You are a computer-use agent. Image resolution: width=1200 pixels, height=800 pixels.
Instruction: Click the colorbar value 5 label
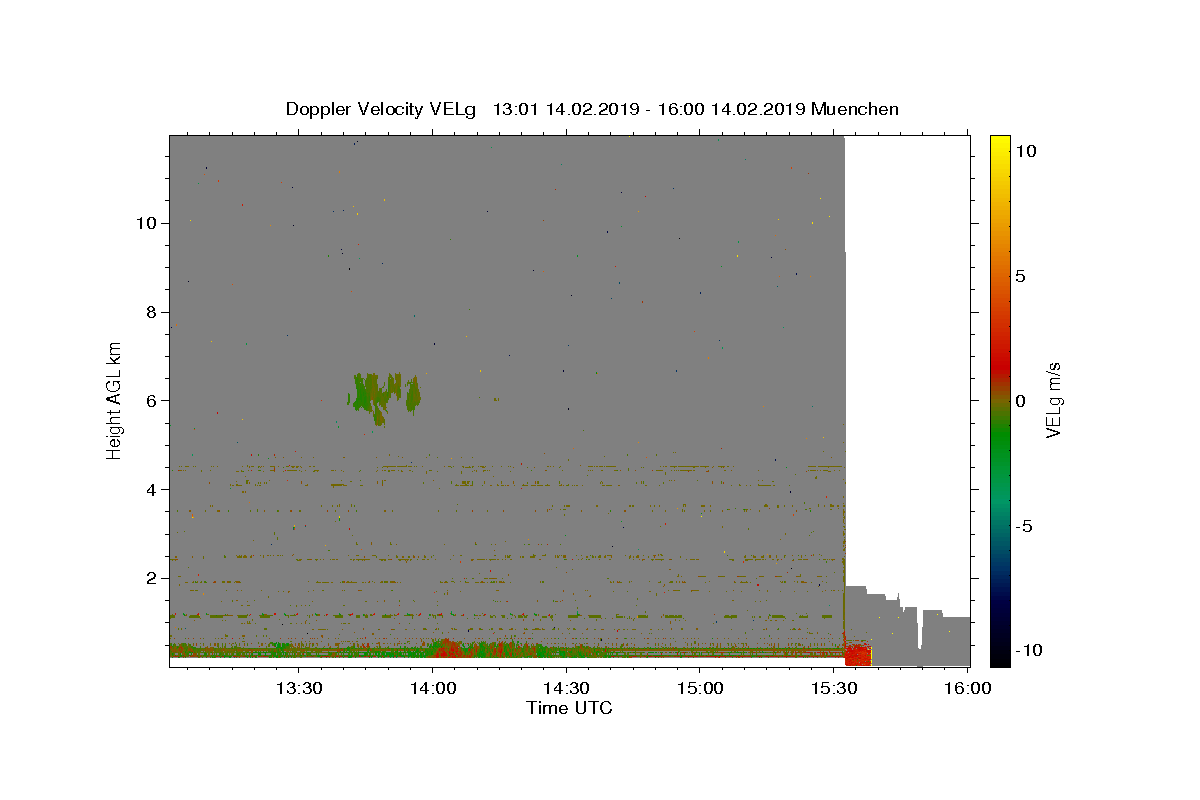1020,275
